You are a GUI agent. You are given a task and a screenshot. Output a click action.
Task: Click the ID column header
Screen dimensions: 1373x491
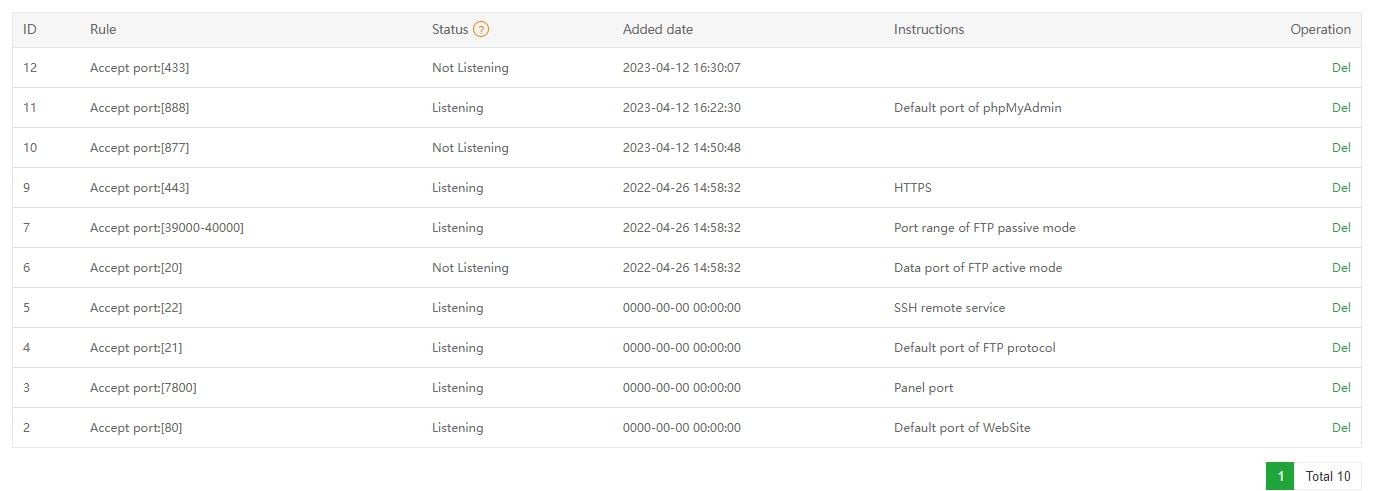(30, 30)
